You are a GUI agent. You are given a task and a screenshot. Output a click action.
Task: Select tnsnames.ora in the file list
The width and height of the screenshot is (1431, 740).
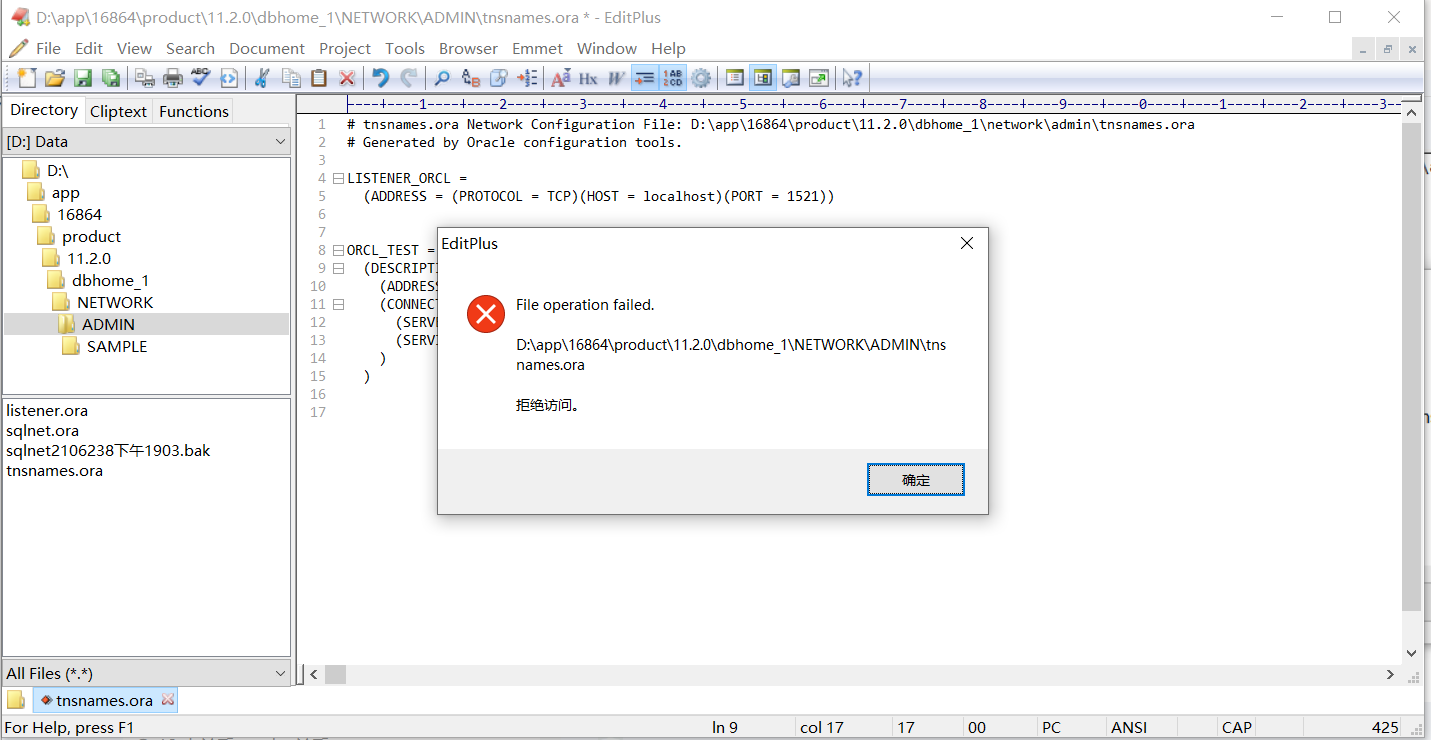click(54, 470)
